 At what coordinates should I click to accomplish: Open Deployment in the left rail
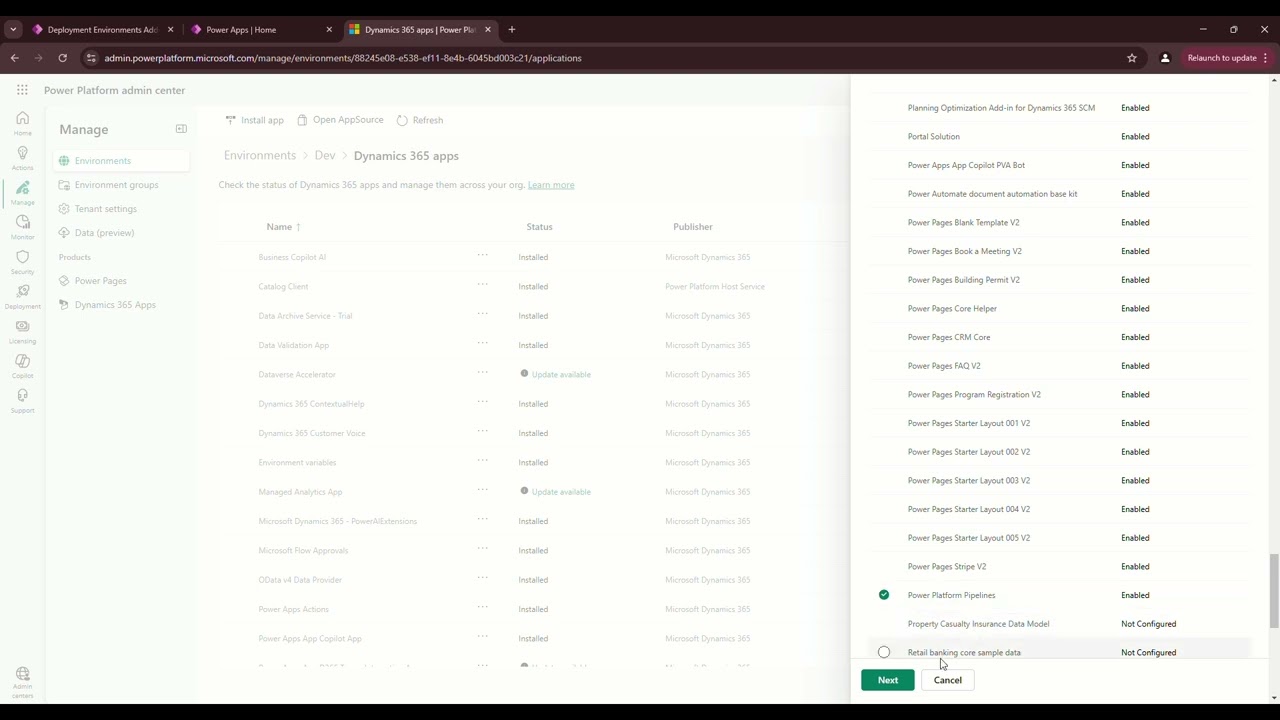[22, 297]
